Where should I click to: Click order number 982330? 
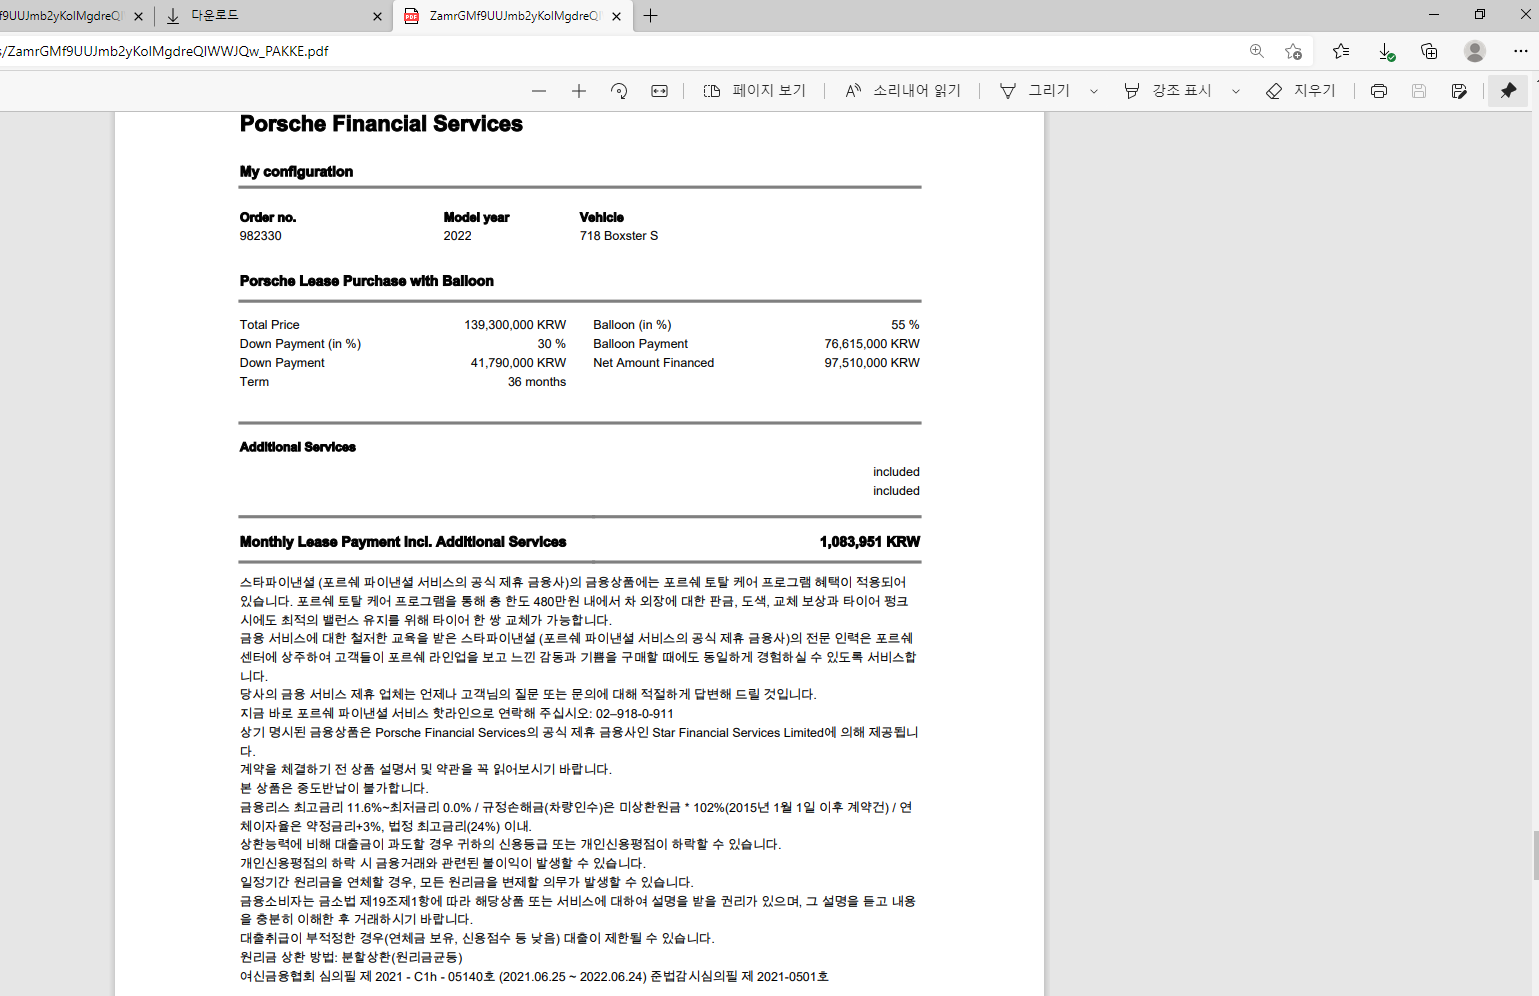click(260, 236)
